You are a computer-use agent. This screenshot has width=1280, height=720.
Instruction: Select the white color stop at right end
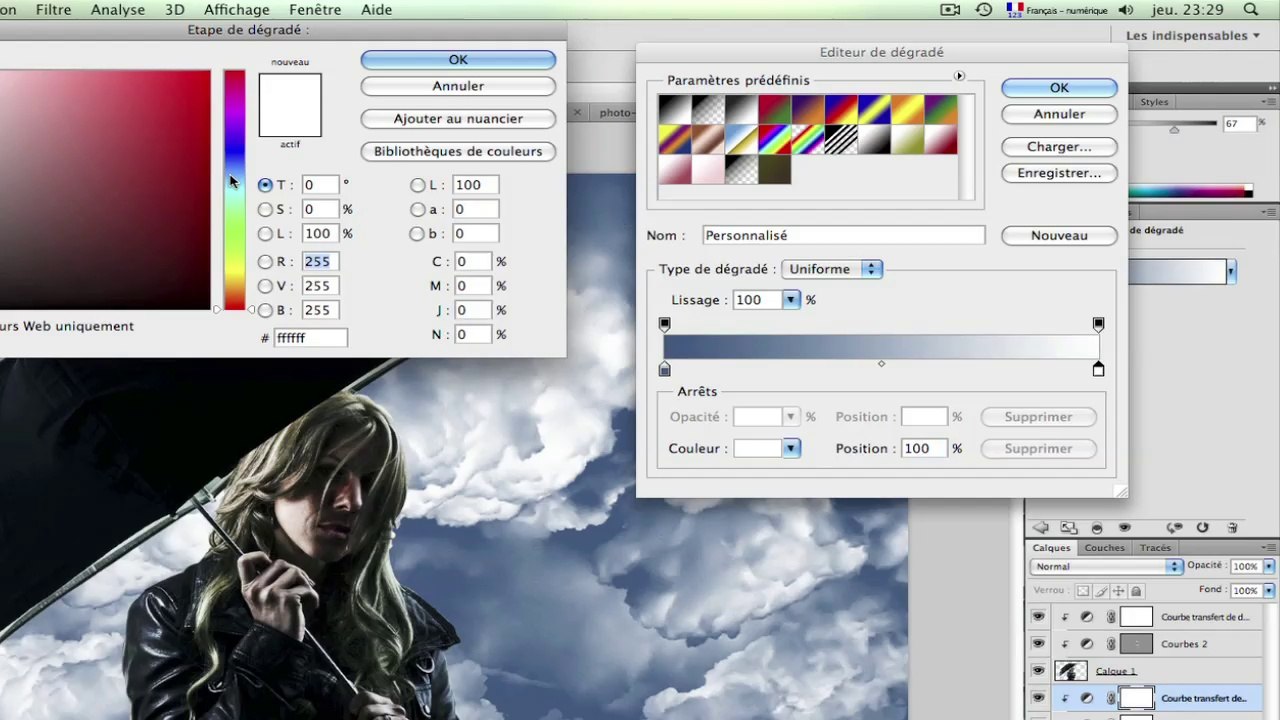1098,369
